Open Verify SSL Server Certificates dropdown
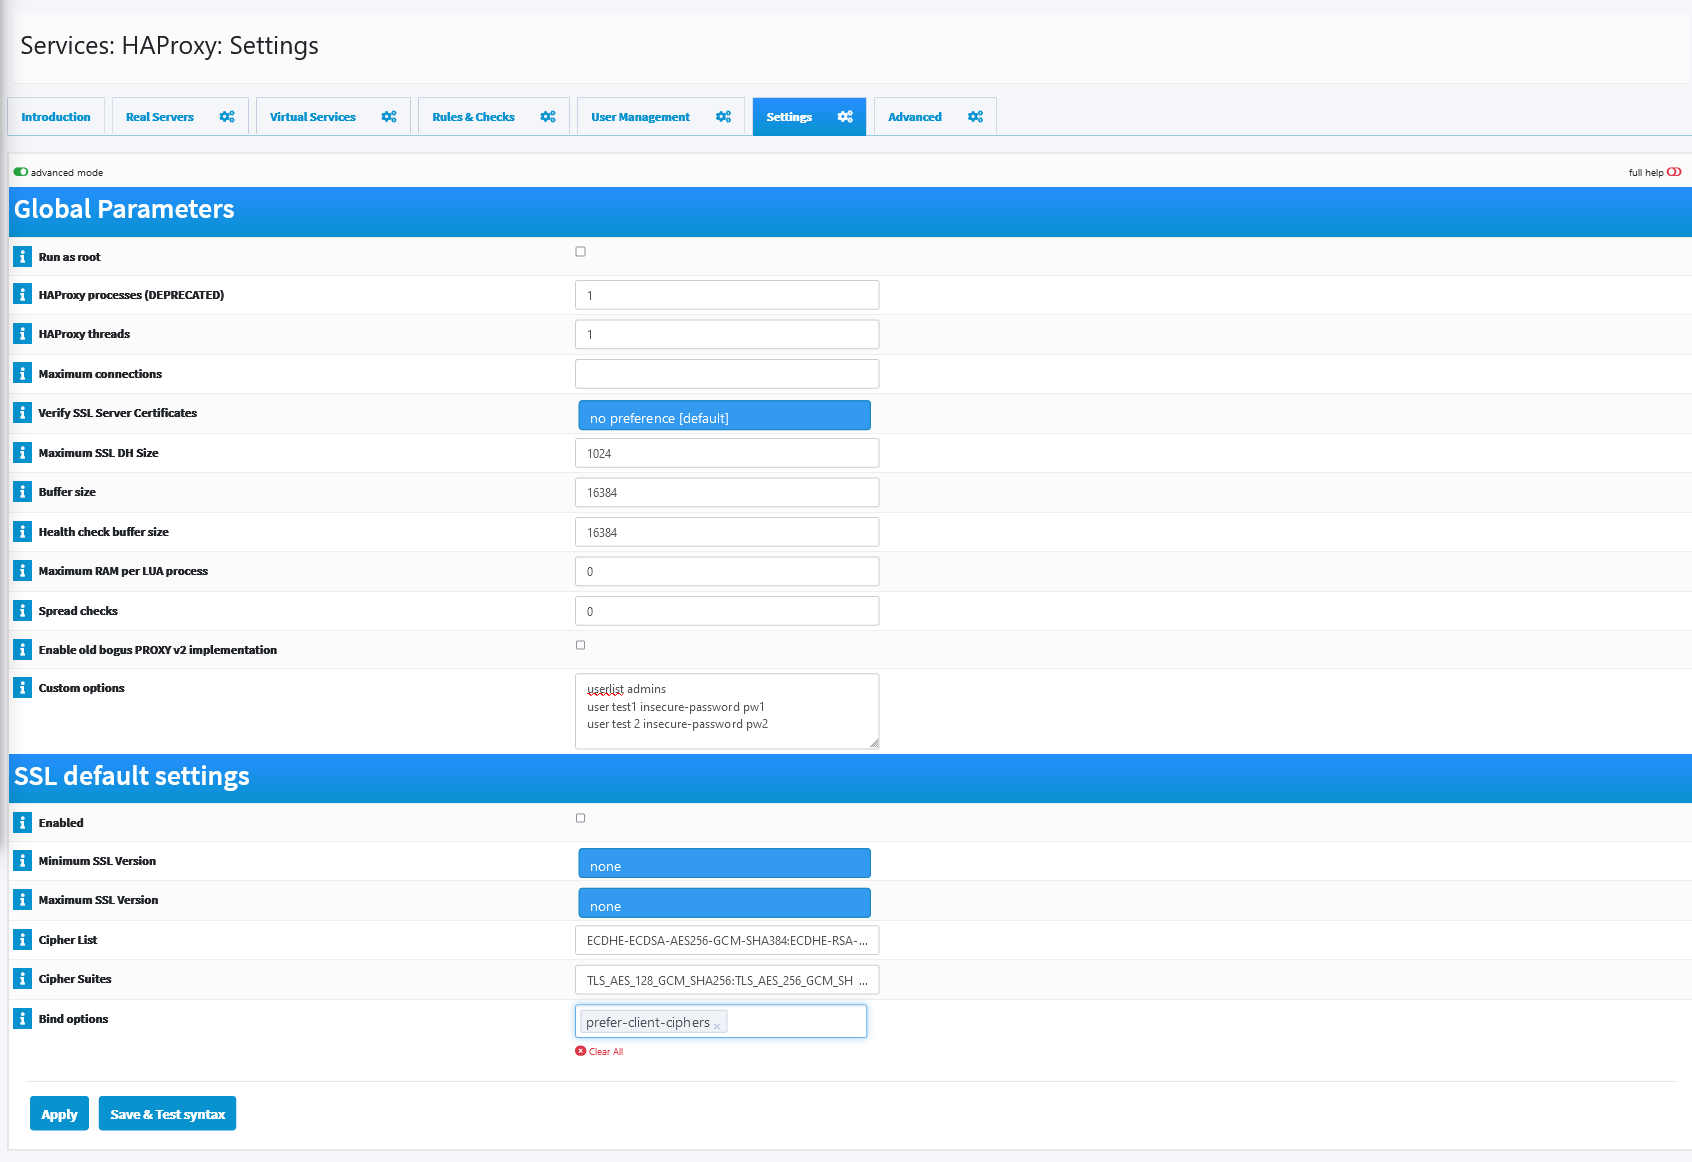This screenshot has height=1162, width=1692. tap(724, 415)
